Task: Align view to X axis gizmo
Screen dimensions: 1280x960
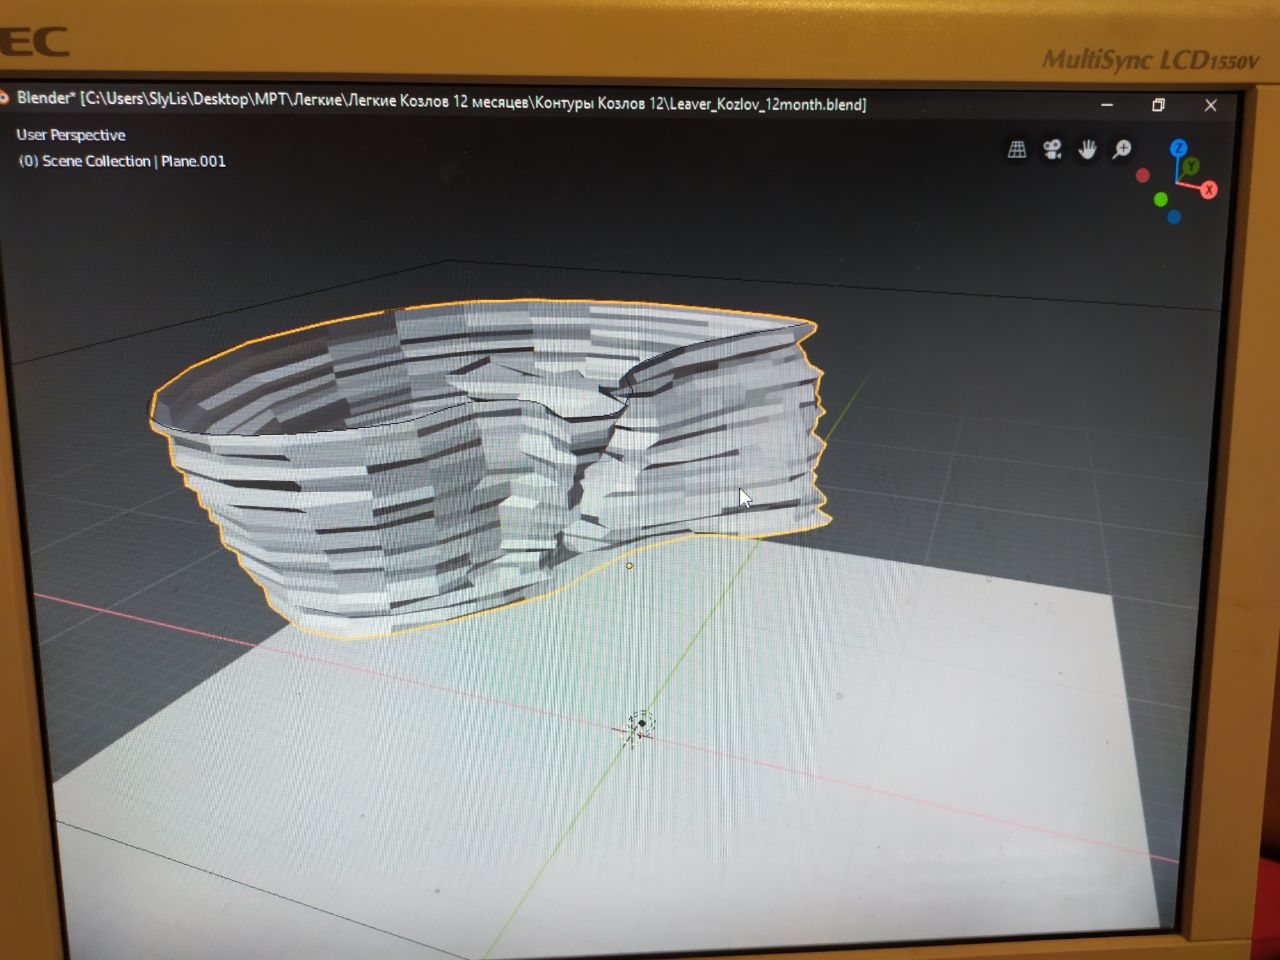Action: (x=1209, y=189)
